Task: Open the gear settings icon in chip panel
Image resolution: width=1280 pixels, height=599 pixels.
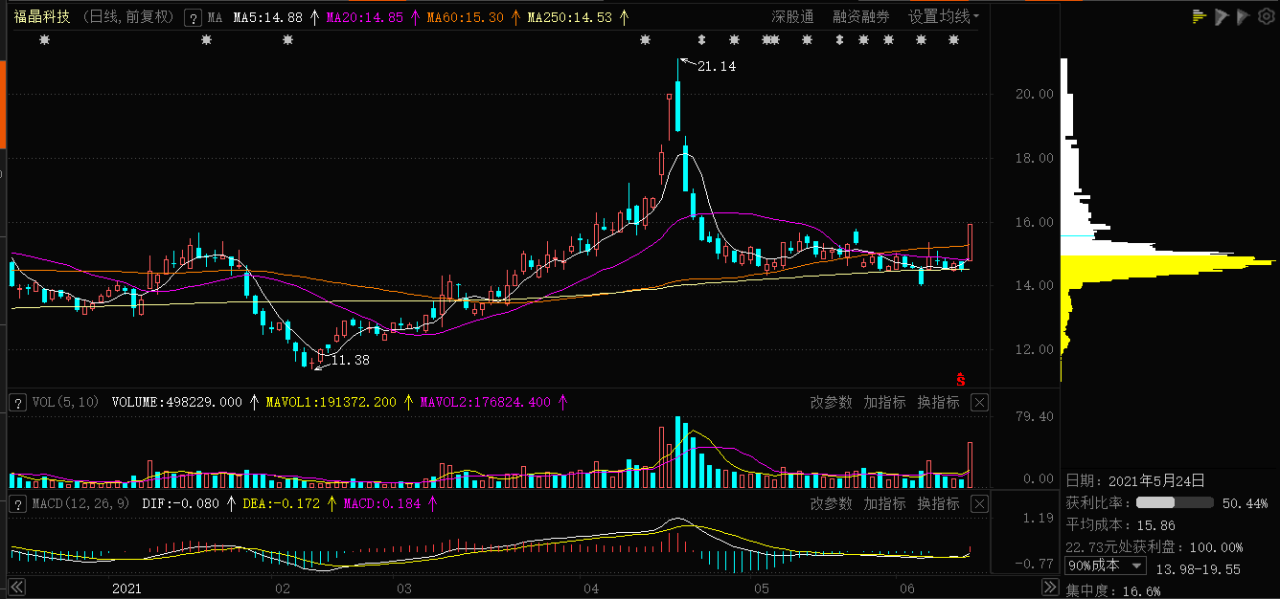Action: (x=1268, y=17)
